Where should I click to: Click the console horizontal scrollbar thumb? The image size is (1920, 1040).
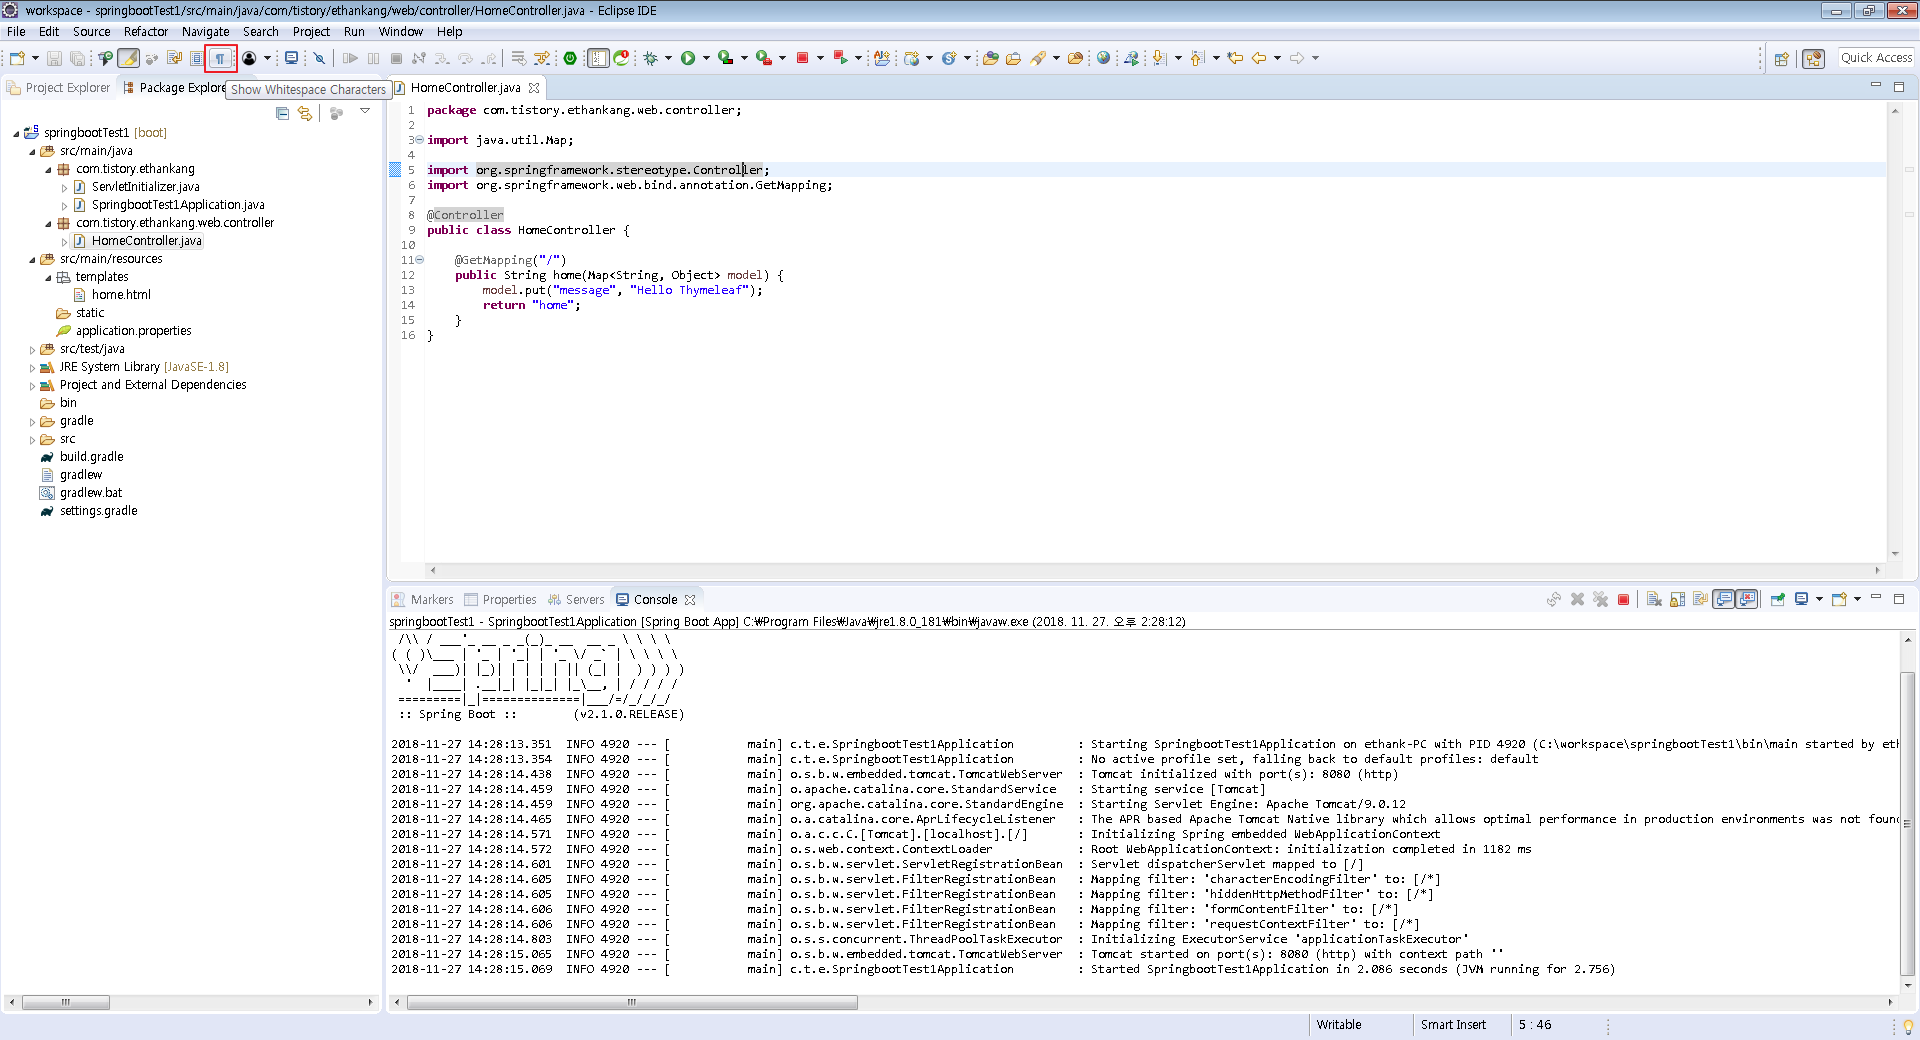pyautogui.click(x=632, y=1002)
